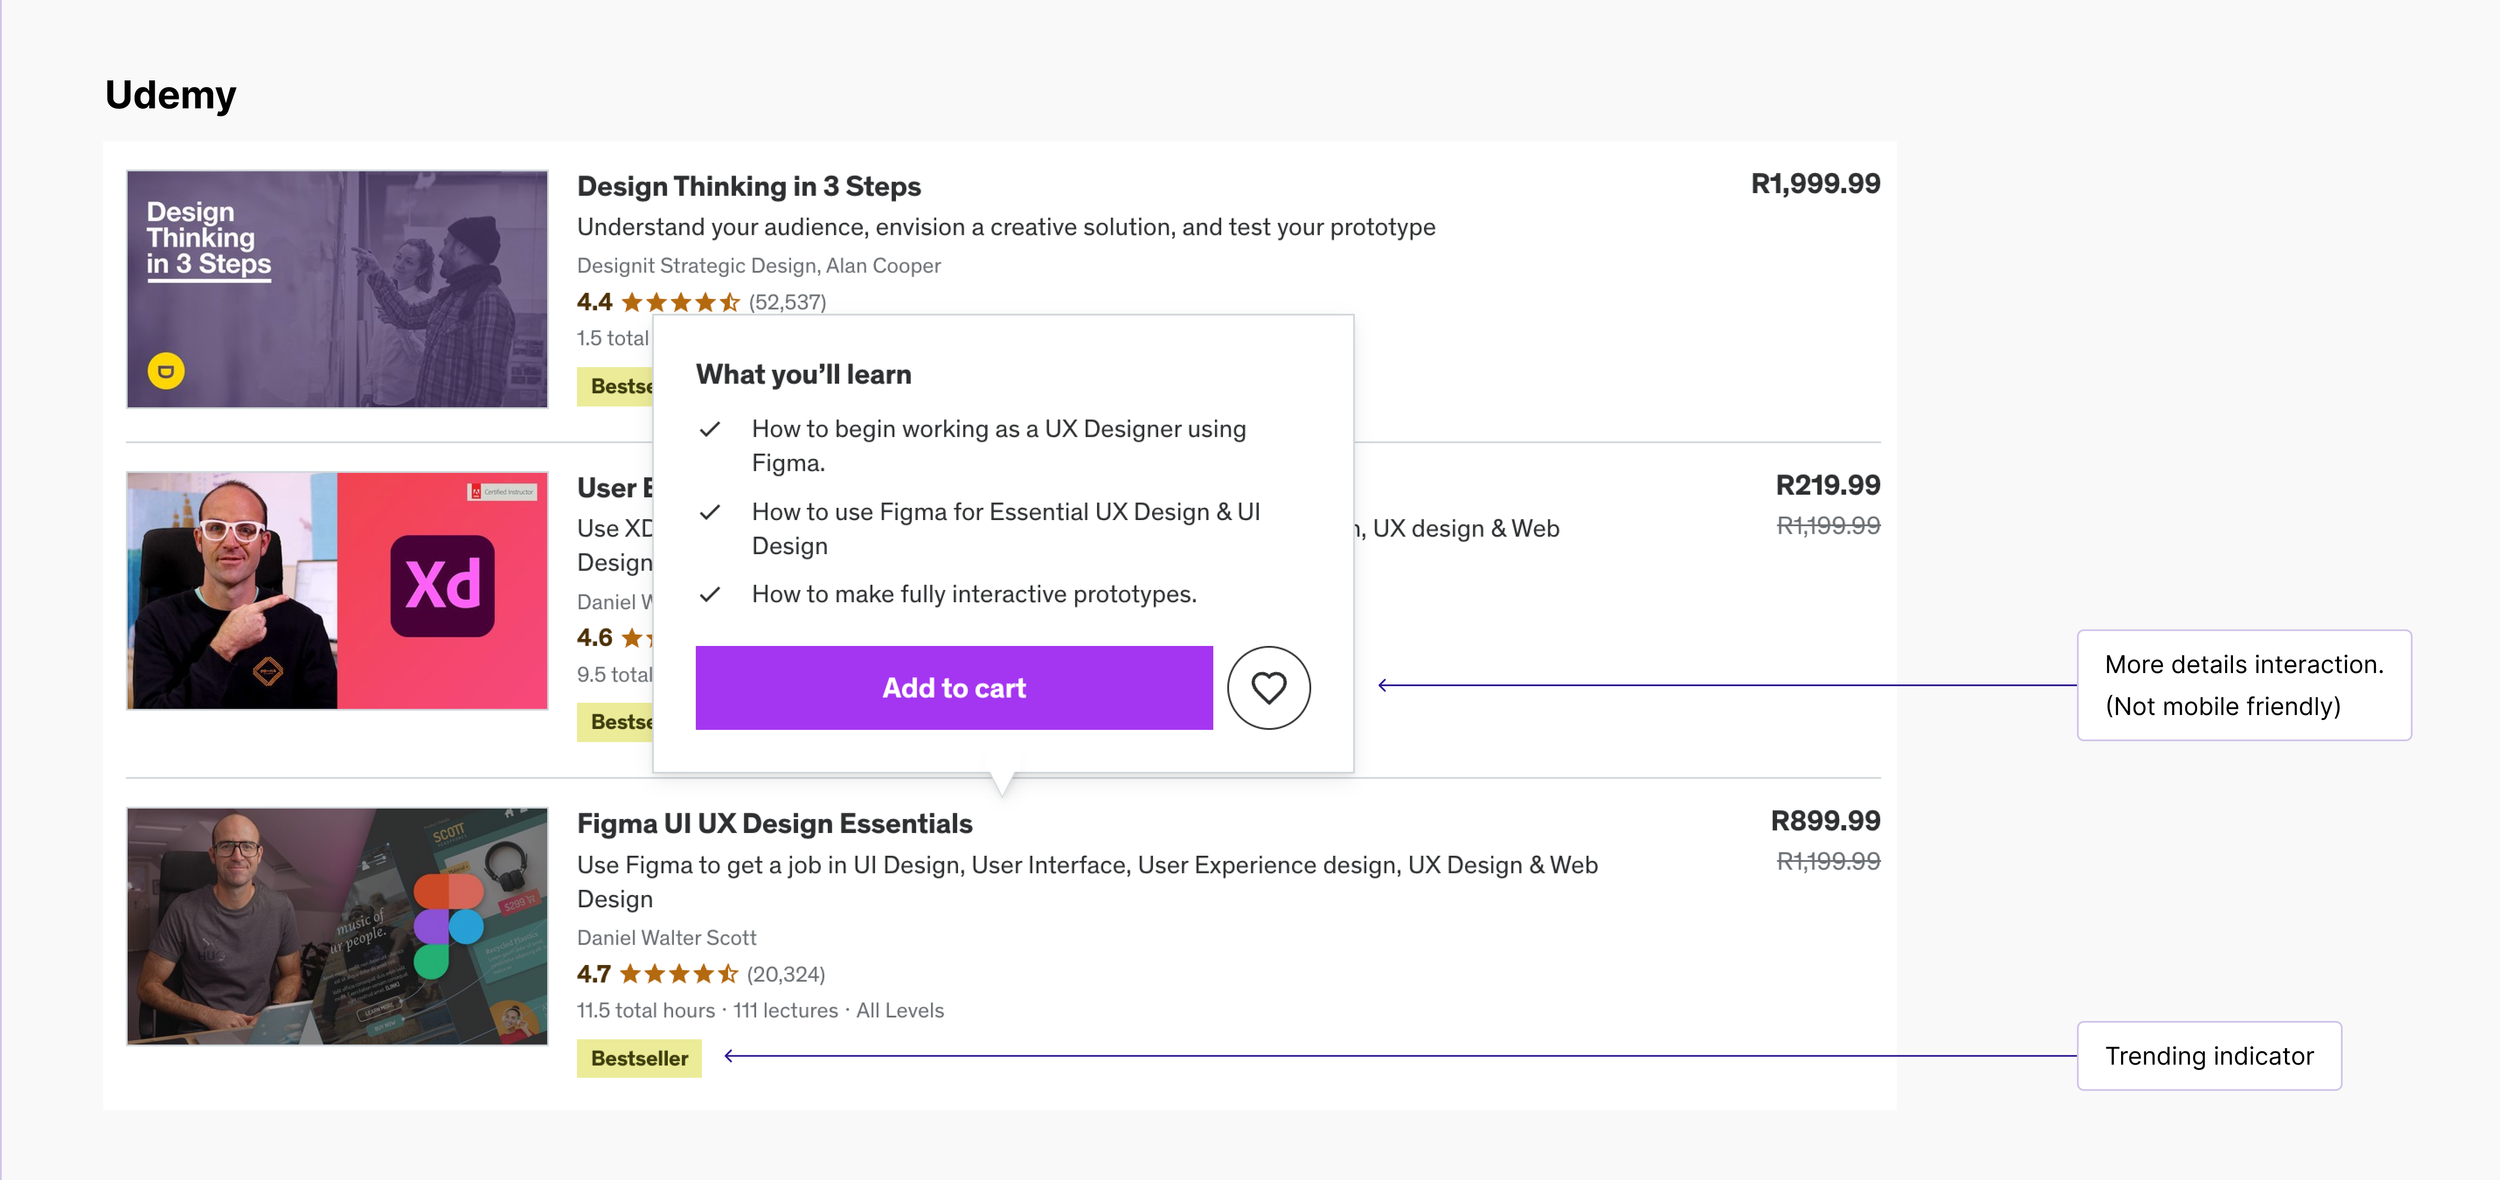Click the Trending indicator annotation box
The image size is (2500, 1180).
pyautogui.click(x=2208, y=1056)
